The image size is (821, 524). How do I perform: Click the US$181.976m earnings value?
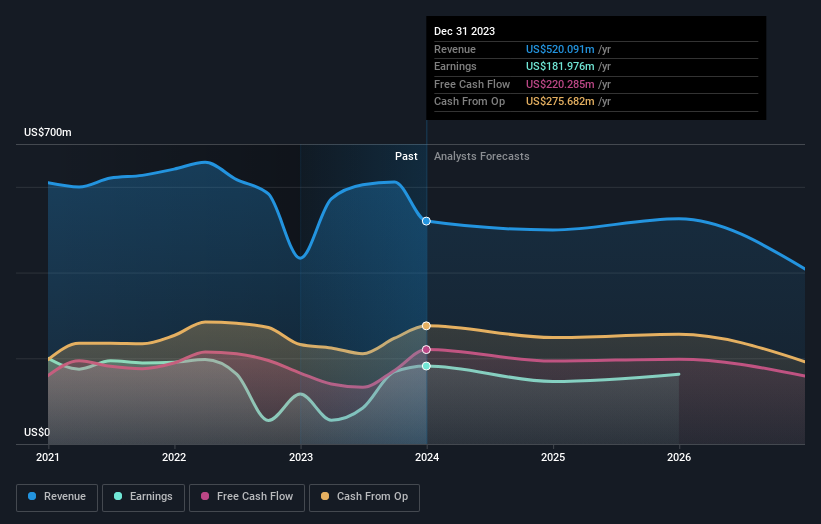tap(560, 66)
